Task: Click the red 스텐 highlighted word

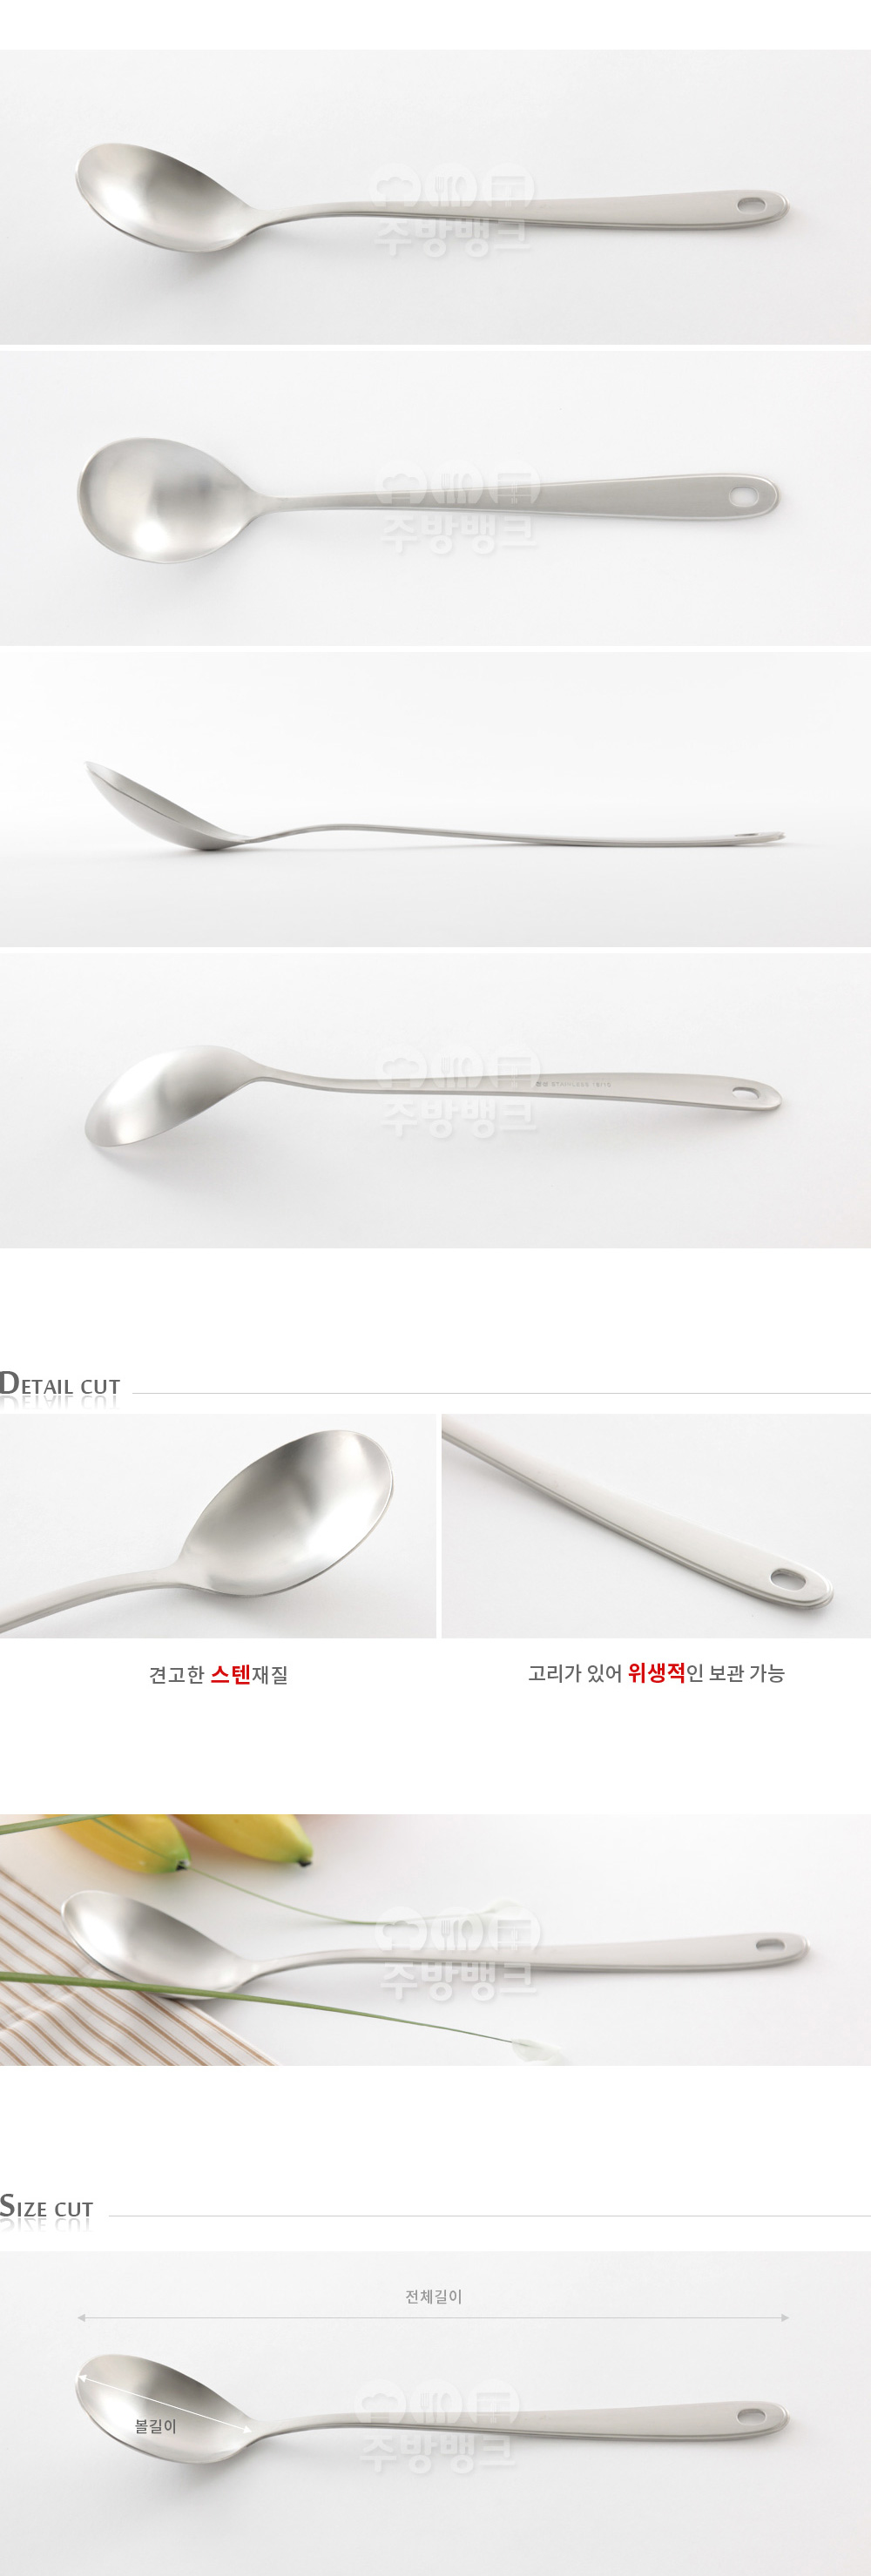Action: [230, 1674]
